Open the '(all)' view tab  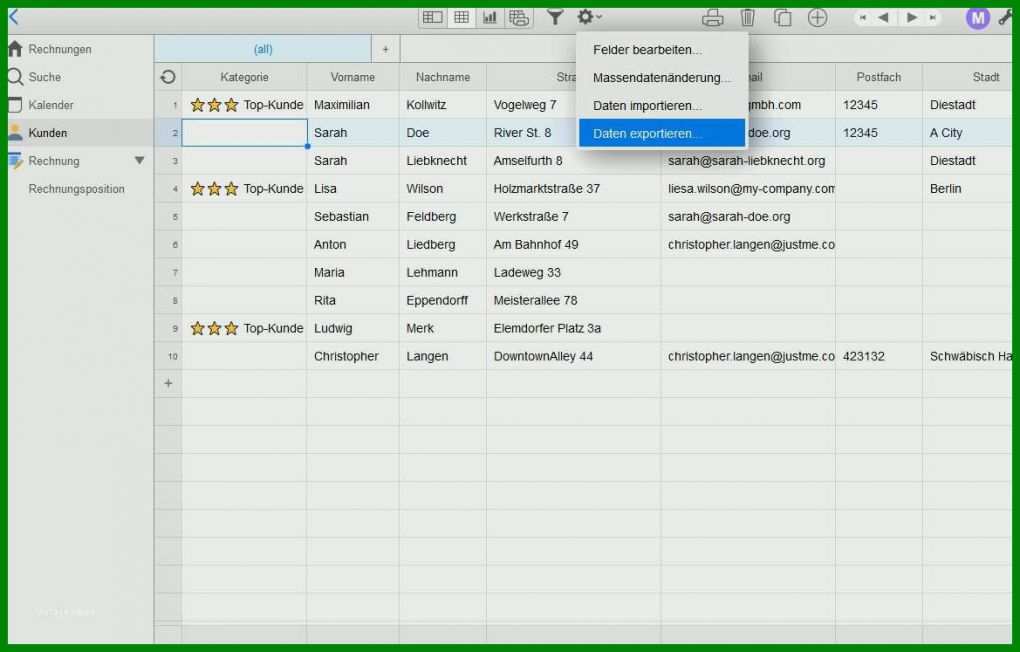pos(263,49)
